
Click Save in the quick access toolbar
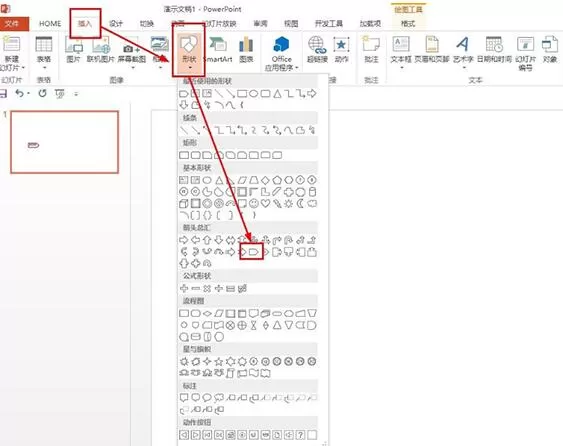pos(3,94)
